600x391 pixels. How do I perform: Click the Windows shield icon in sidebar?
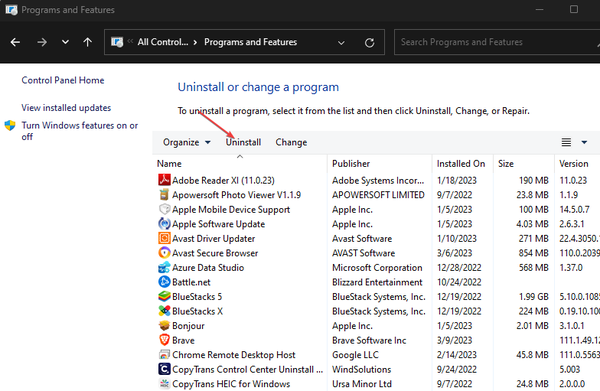tap(10, 125)
